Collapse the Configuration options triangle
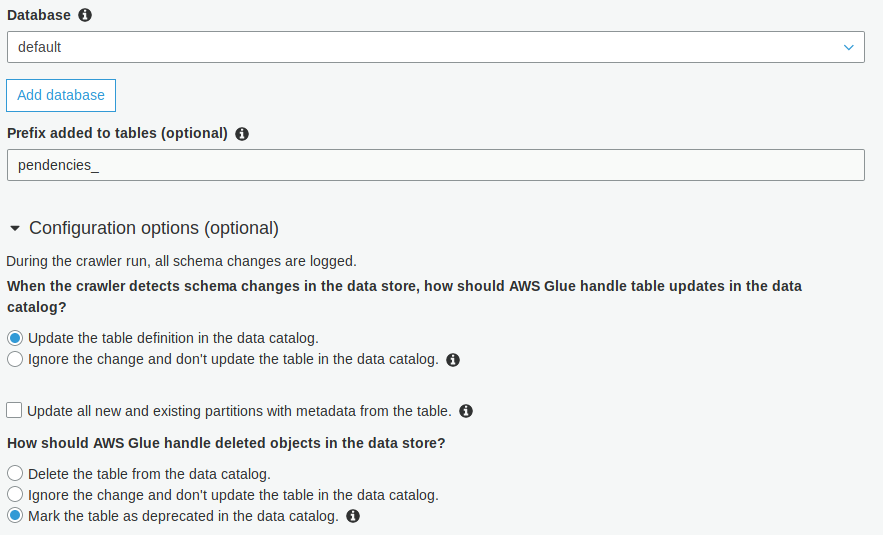 click(15, 228)
